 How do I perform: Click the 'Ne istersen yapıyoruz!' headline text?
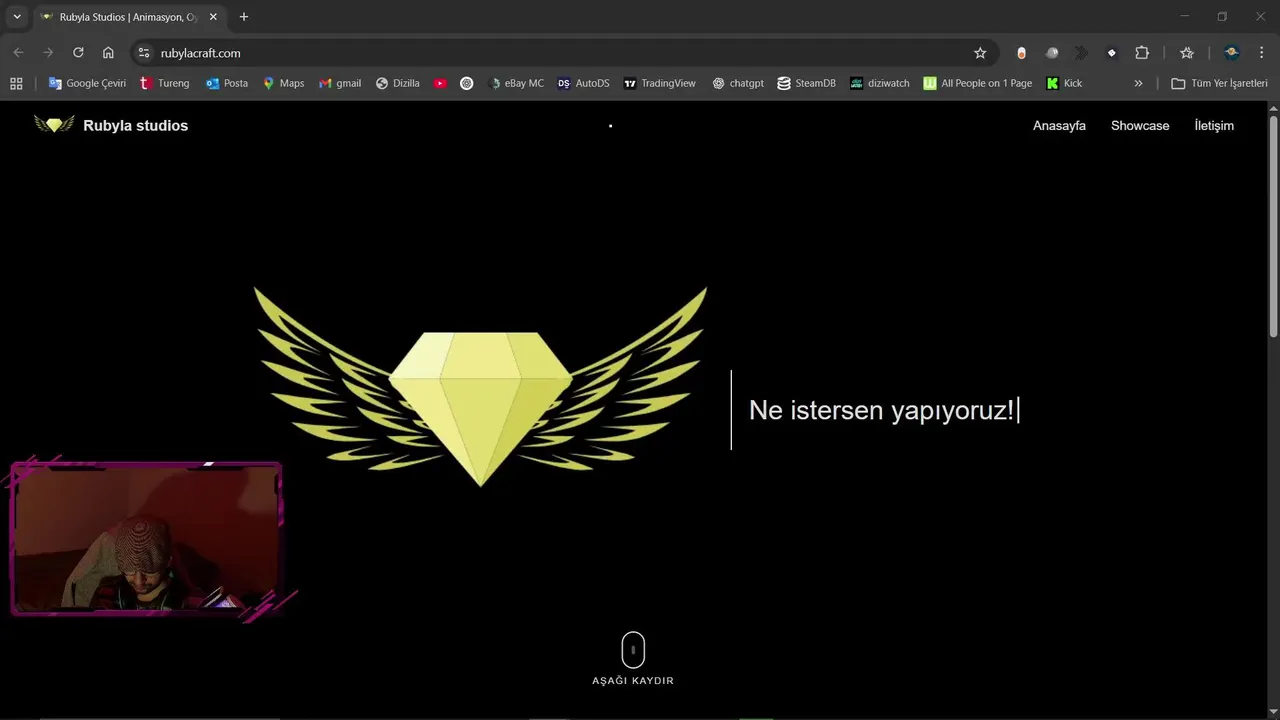point(881,410)
